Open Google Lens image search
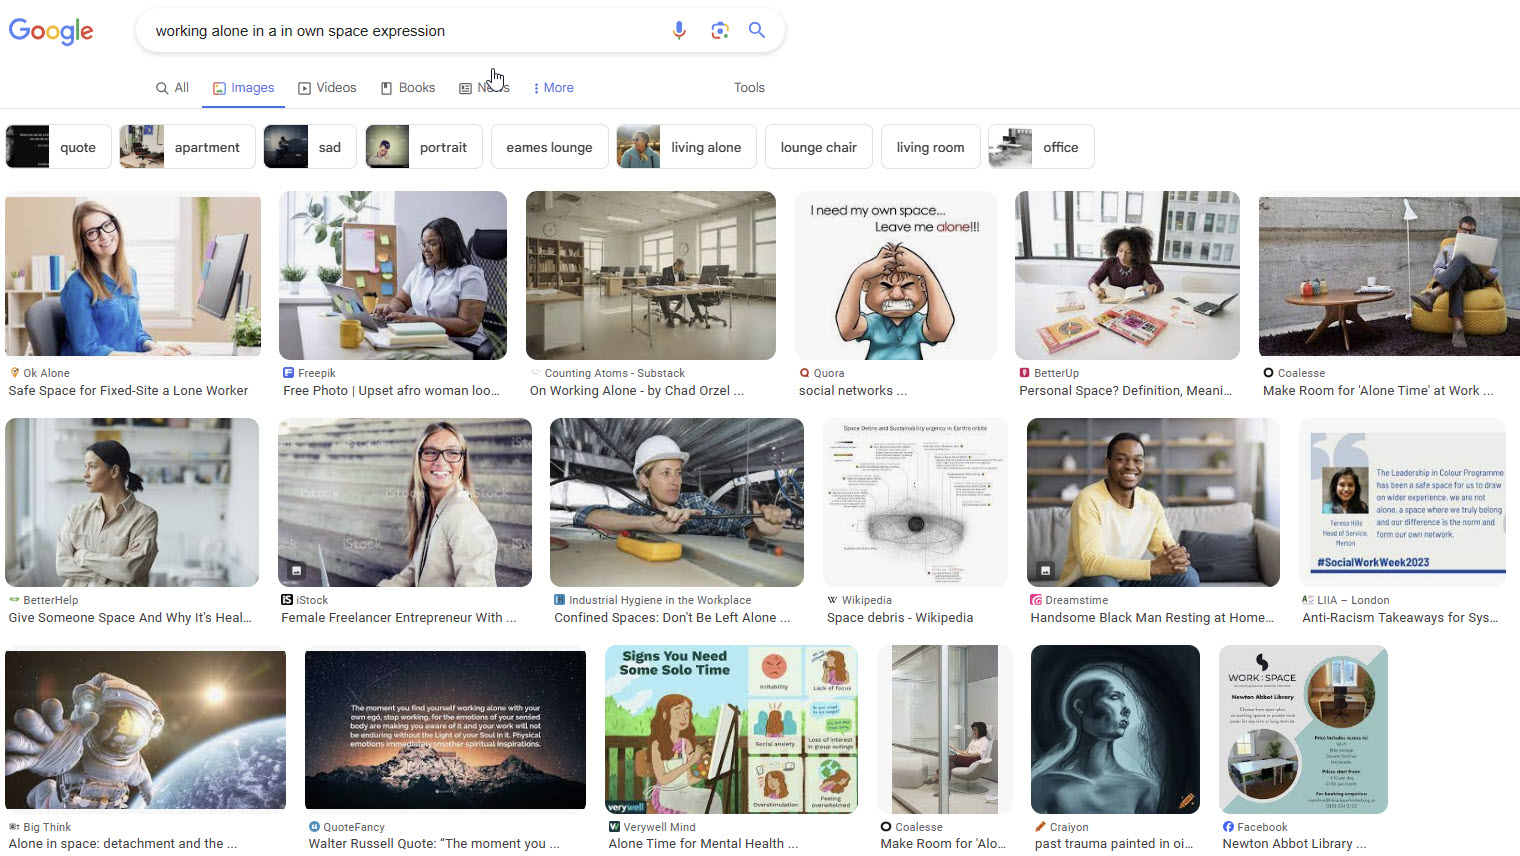This screenshot has width=1520, height=856. click(719, 30)
